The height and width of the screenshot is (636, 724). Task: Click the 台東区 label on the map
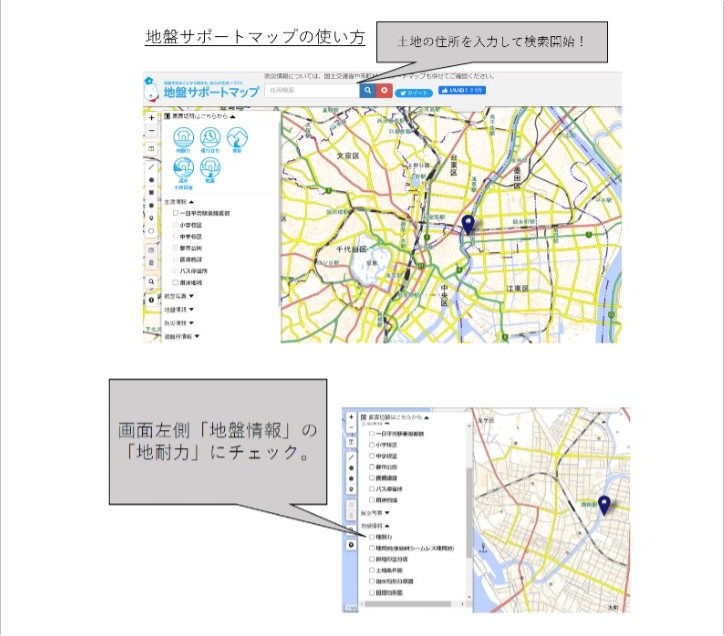[x=453, y=165]
